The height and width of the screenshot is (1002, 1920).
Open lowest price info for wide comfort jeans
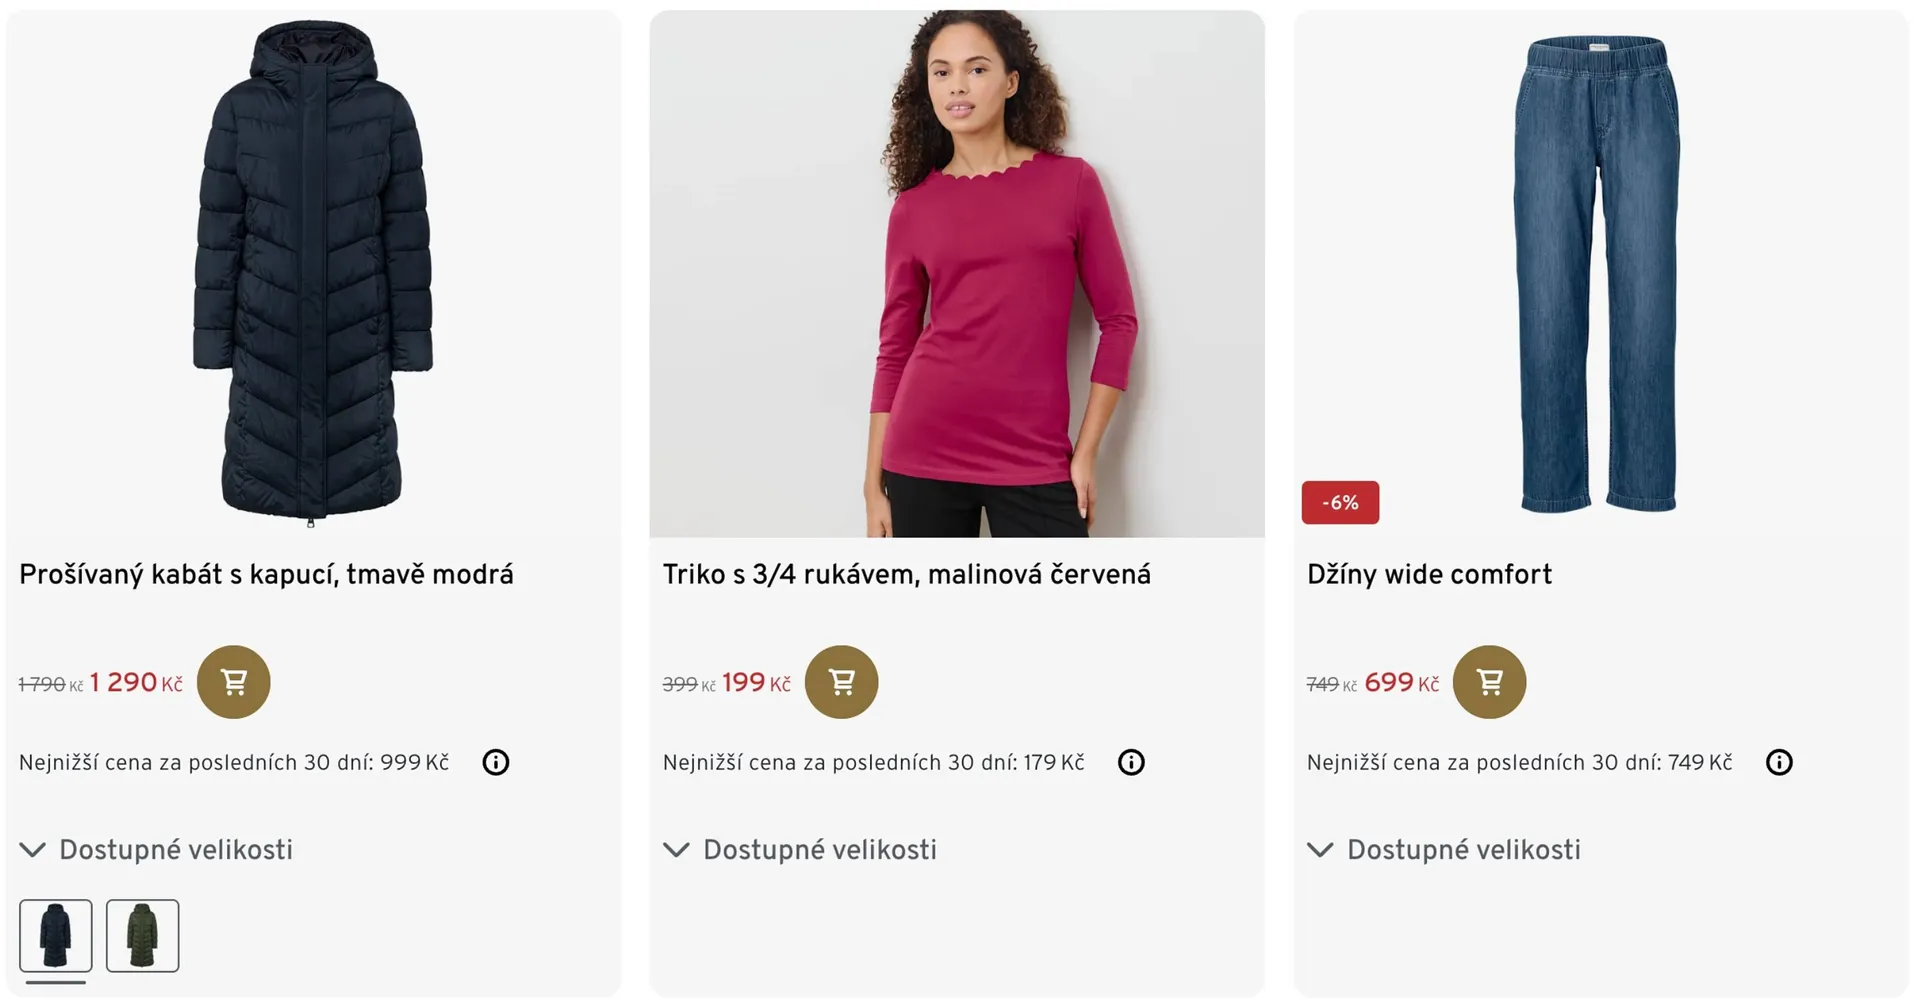point(1779,763)
